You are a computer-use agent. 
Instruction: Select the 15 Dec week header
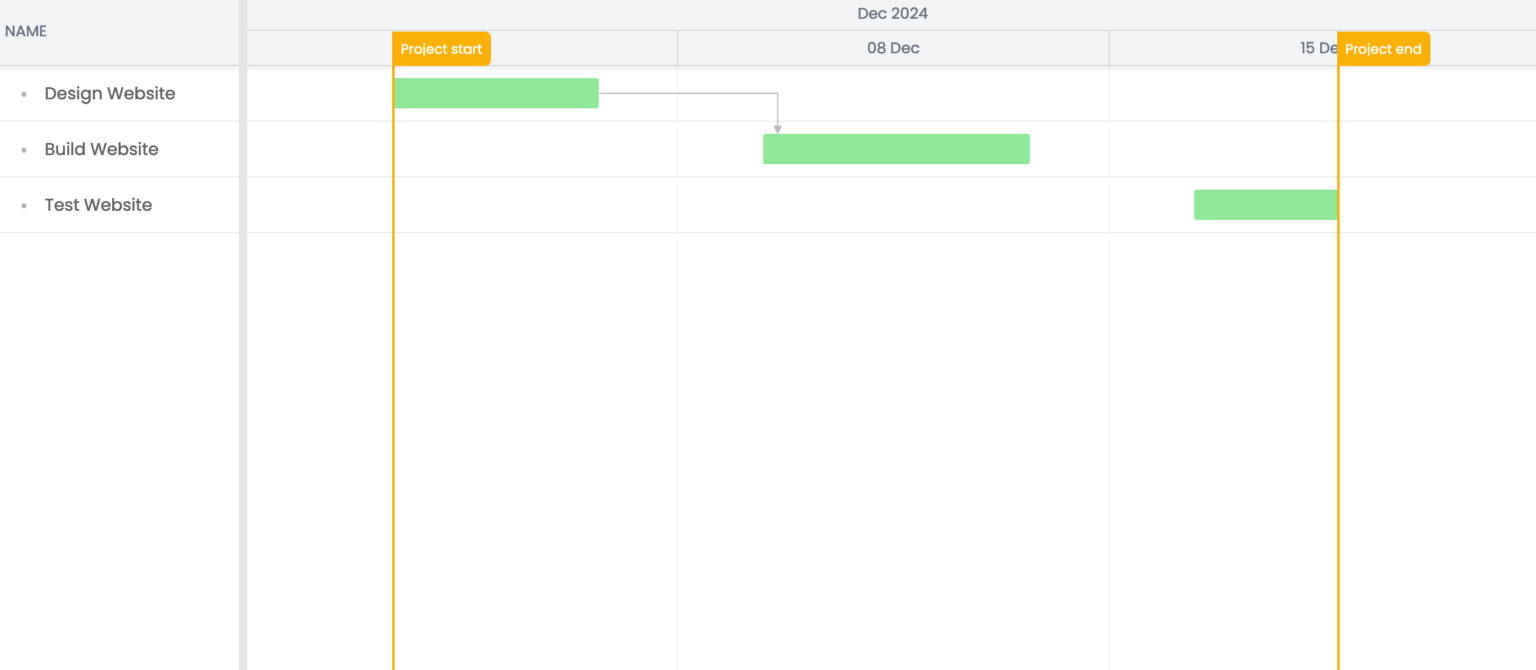1310,47
